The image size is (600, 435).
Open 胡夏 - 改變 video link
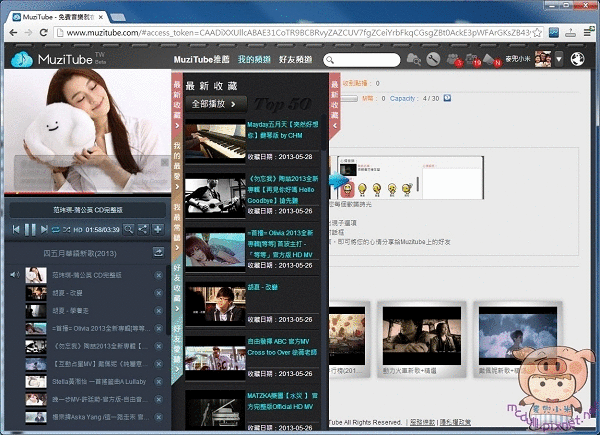click(262, 287)
